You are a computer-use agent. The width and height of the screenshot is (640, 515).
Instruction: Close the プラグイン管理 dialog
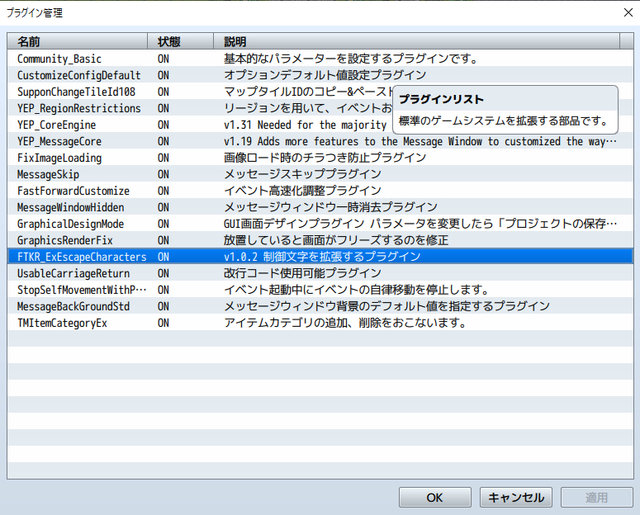628,13
